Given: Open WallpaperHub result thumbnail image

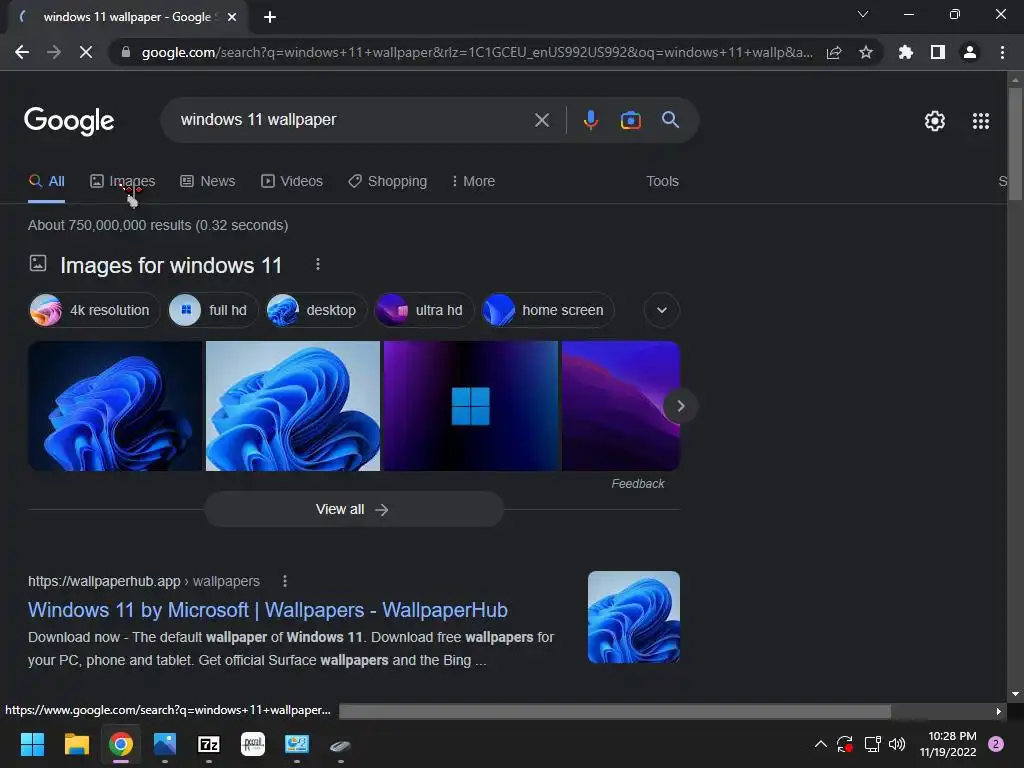Looking at the screenshot, I should [633, 617].
